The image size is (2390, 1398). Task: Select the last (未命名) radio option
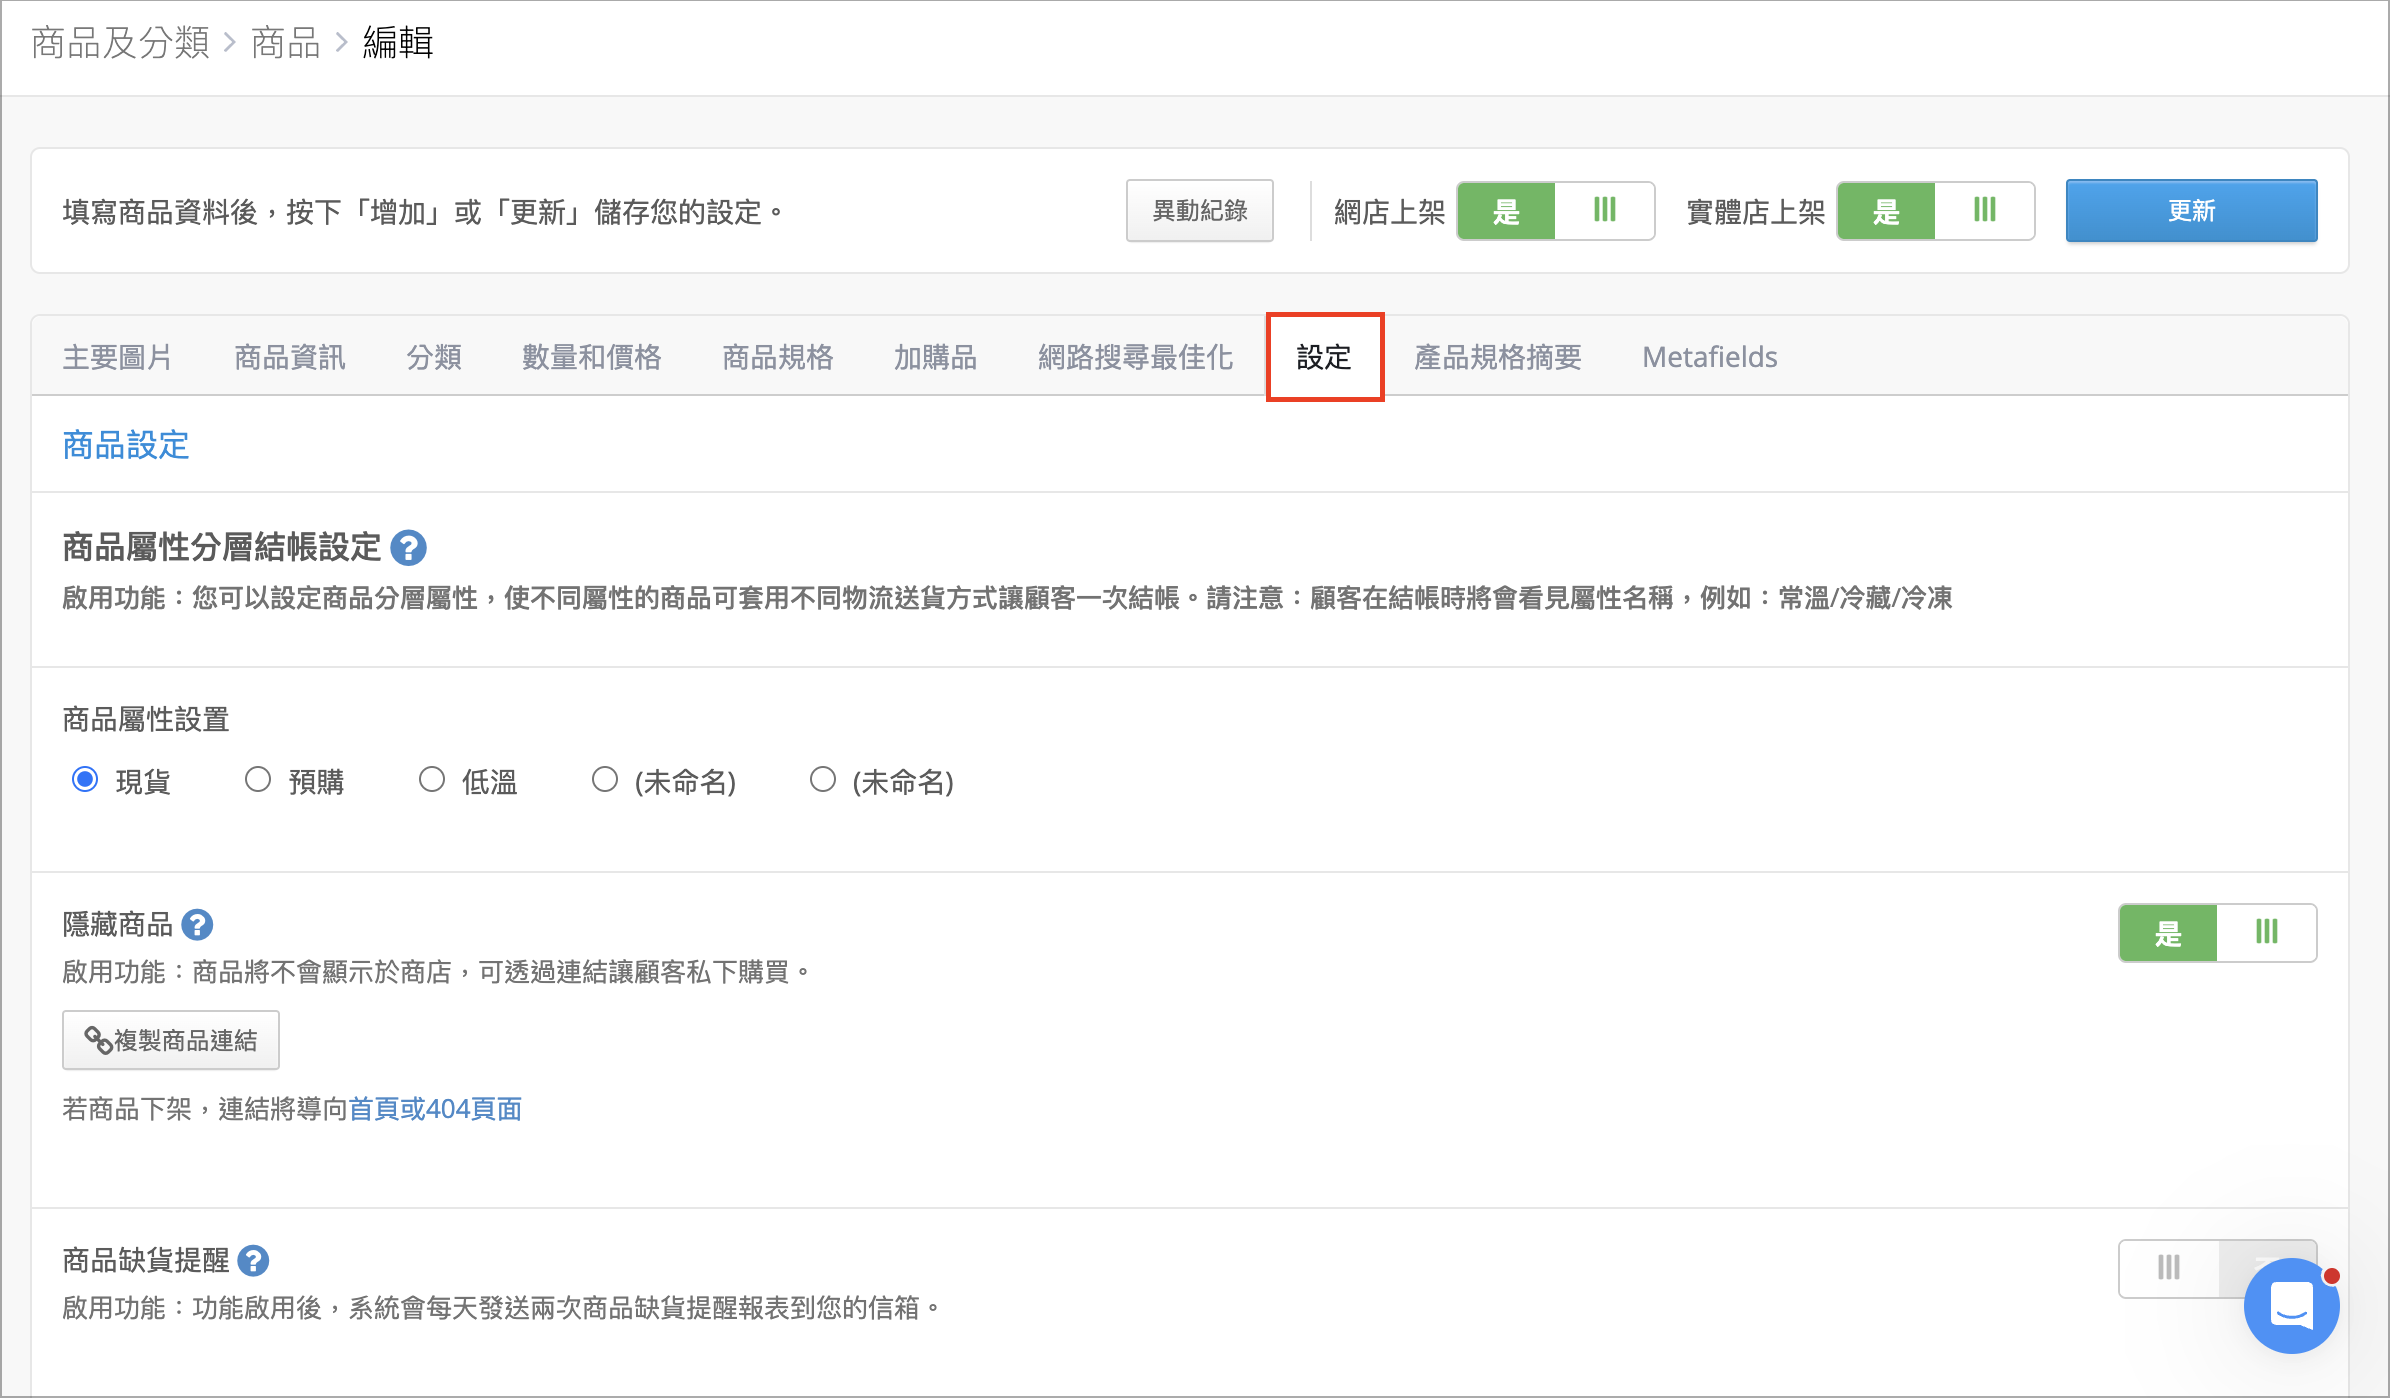tap(823, 780)
